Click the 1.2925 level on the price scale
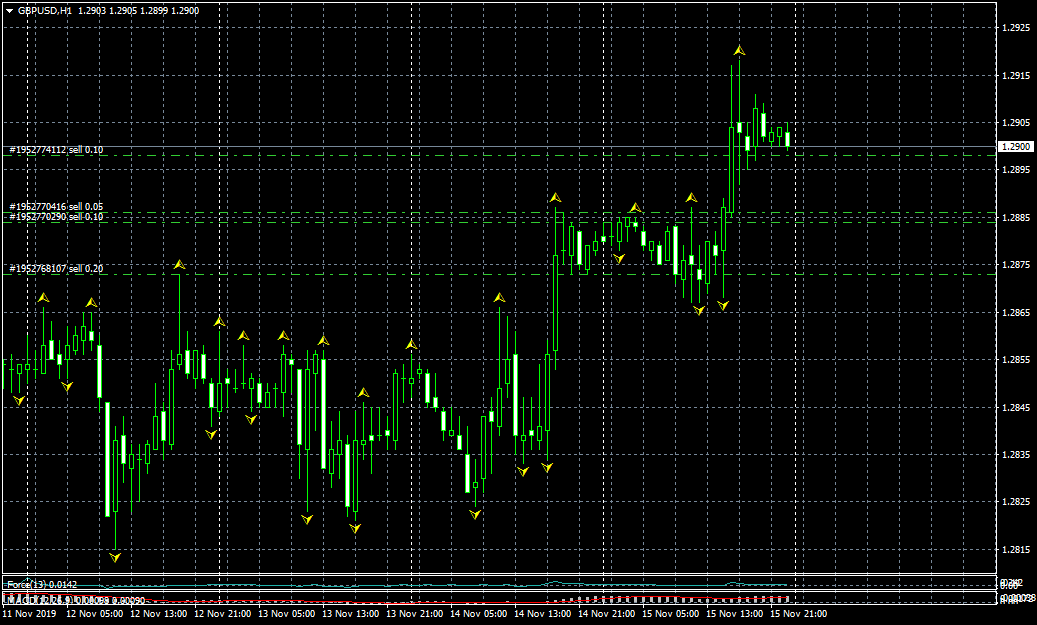Screen dimensions: 1037x625 click(1016, 28)
